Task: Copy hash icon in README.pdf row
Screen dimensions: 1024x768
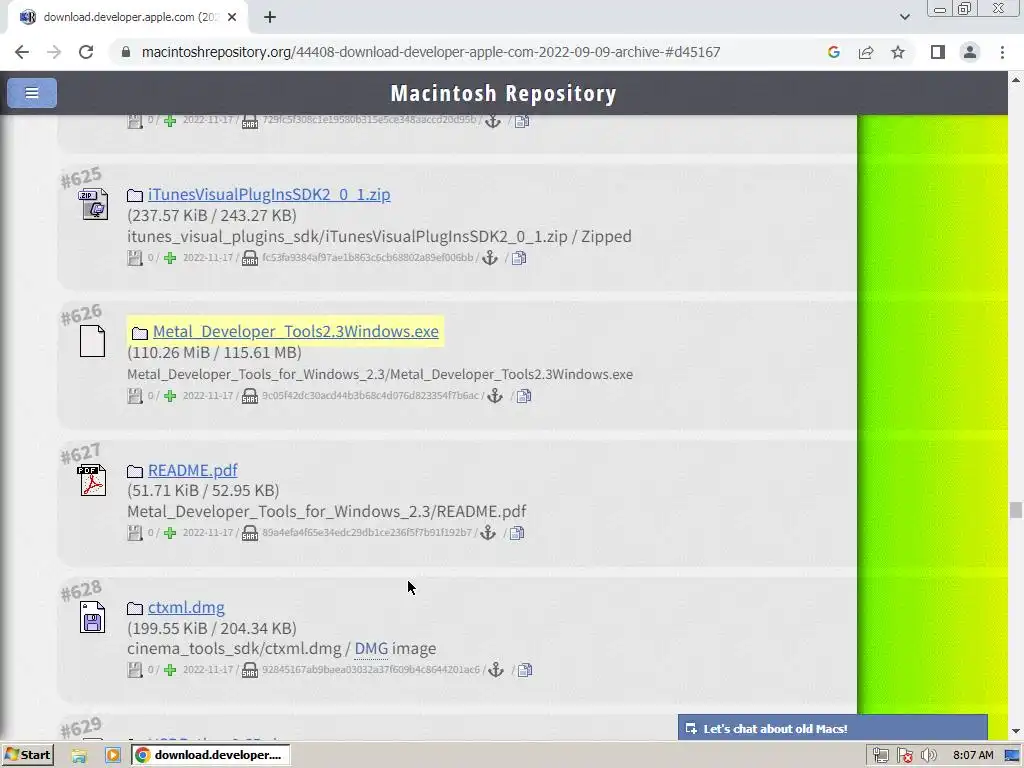Action: [517, 533]
